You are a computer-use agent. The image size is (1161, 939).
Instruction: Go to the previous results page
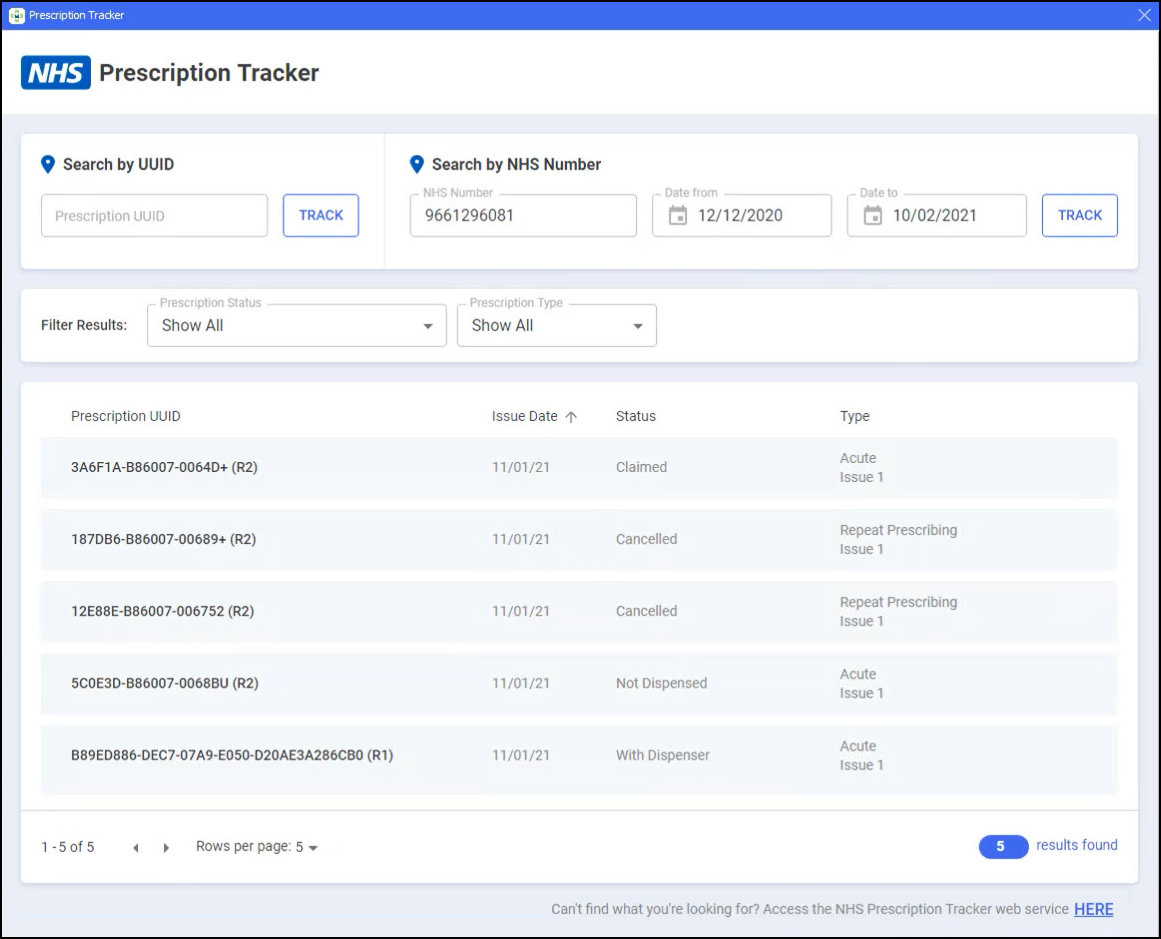point(136,848)
